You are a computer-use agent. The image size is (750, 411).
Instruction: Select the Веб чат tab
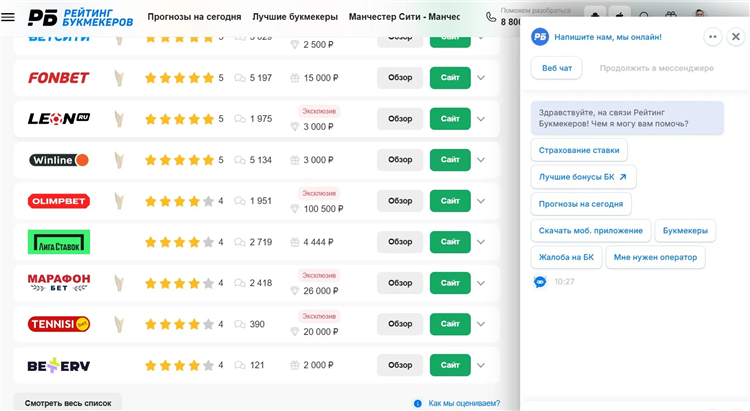pyautogui.click(x=557, y=68)
